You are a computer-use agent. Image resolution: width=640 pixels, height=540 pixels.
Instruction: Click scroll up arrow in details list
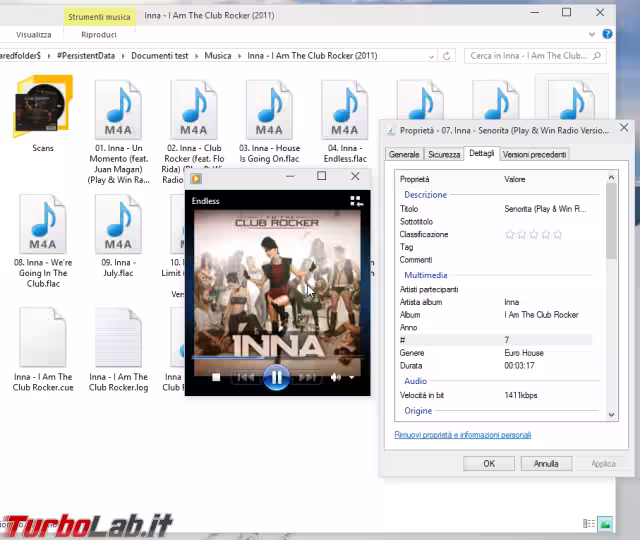click(611, 177)
